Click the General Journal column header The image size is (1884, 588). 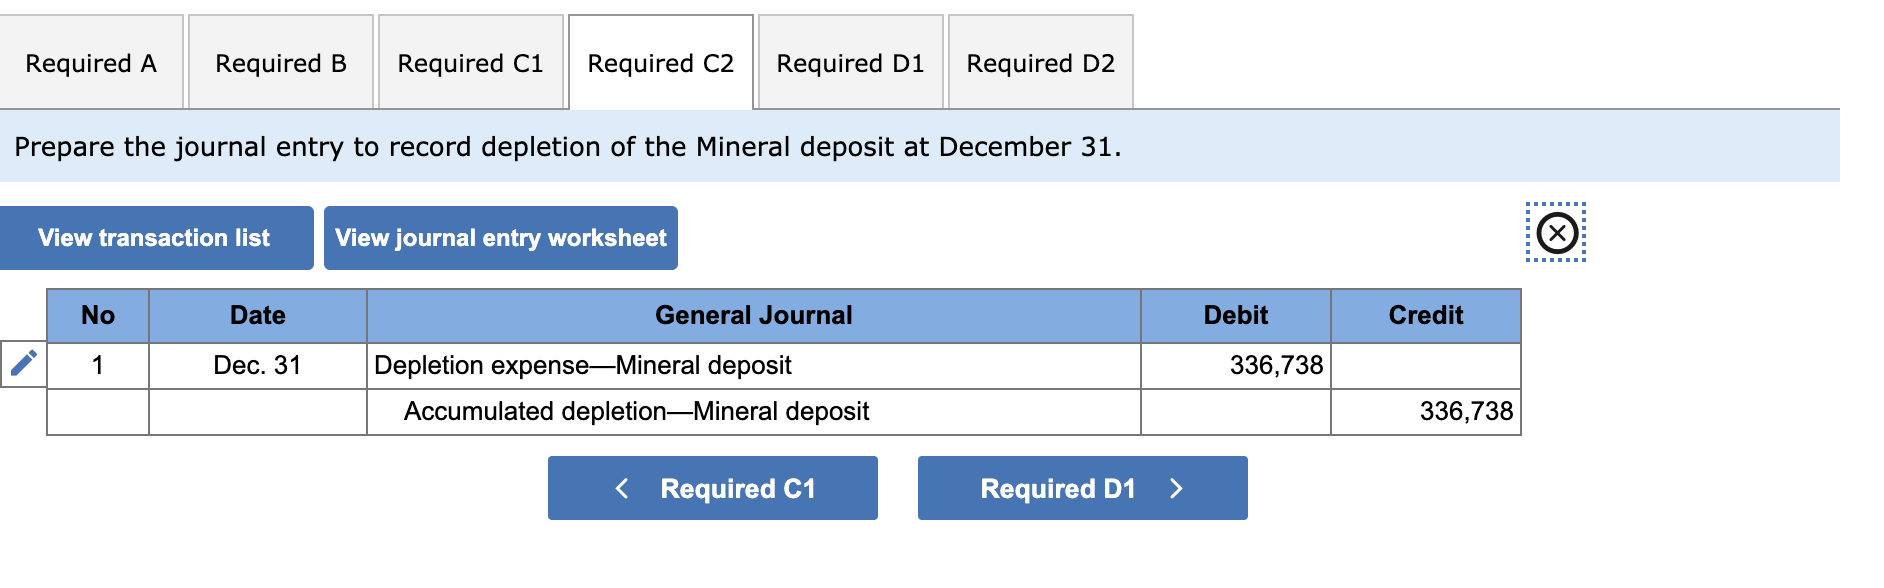point(753,316)
